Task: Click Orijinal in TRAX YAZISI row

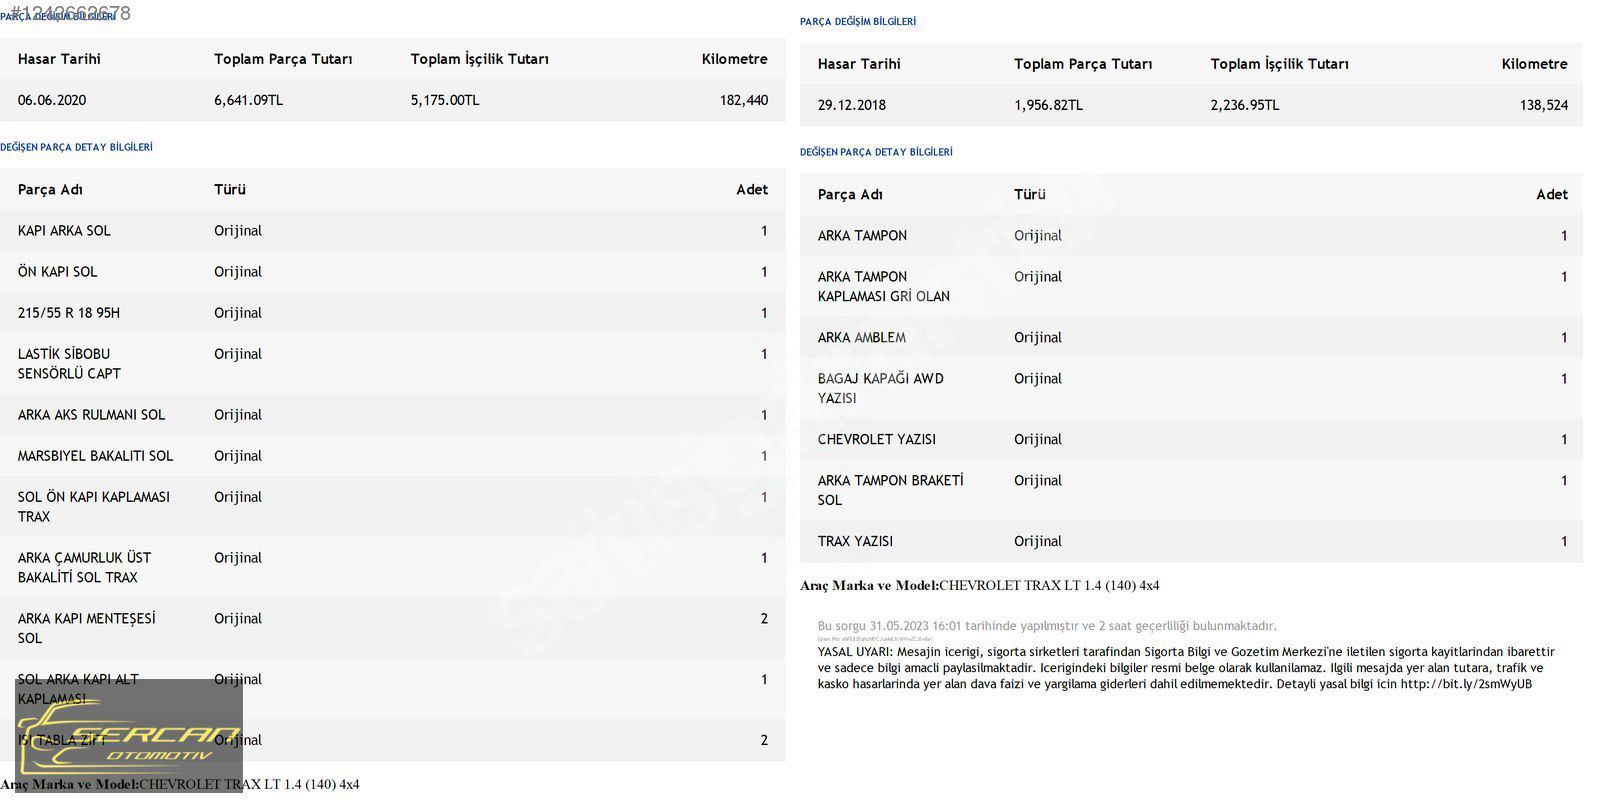Action: [1038, 541]
